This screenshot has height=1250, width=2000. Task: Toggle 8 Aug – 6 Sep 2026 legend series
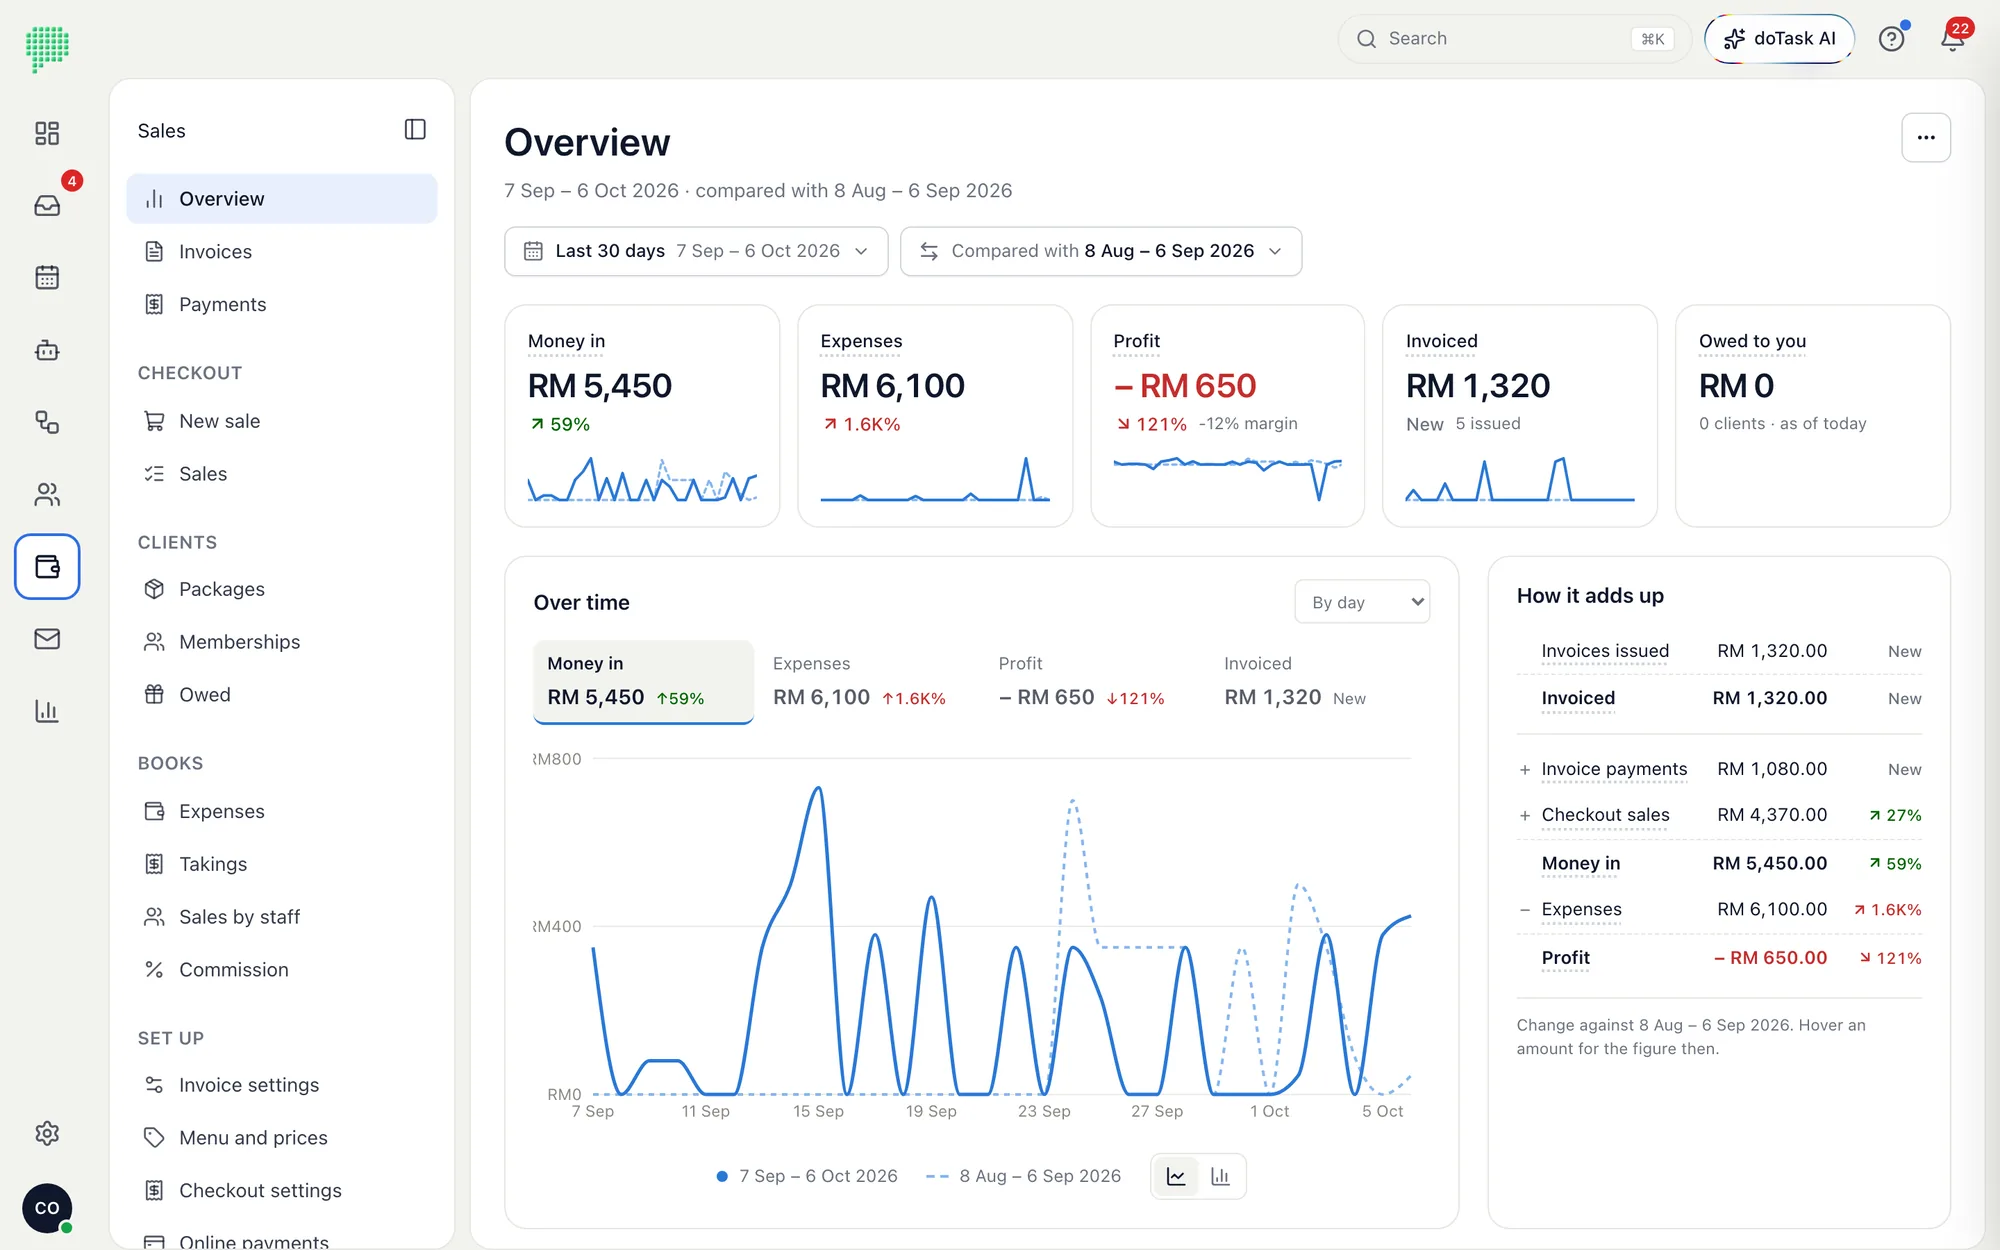(1023, 1176)
